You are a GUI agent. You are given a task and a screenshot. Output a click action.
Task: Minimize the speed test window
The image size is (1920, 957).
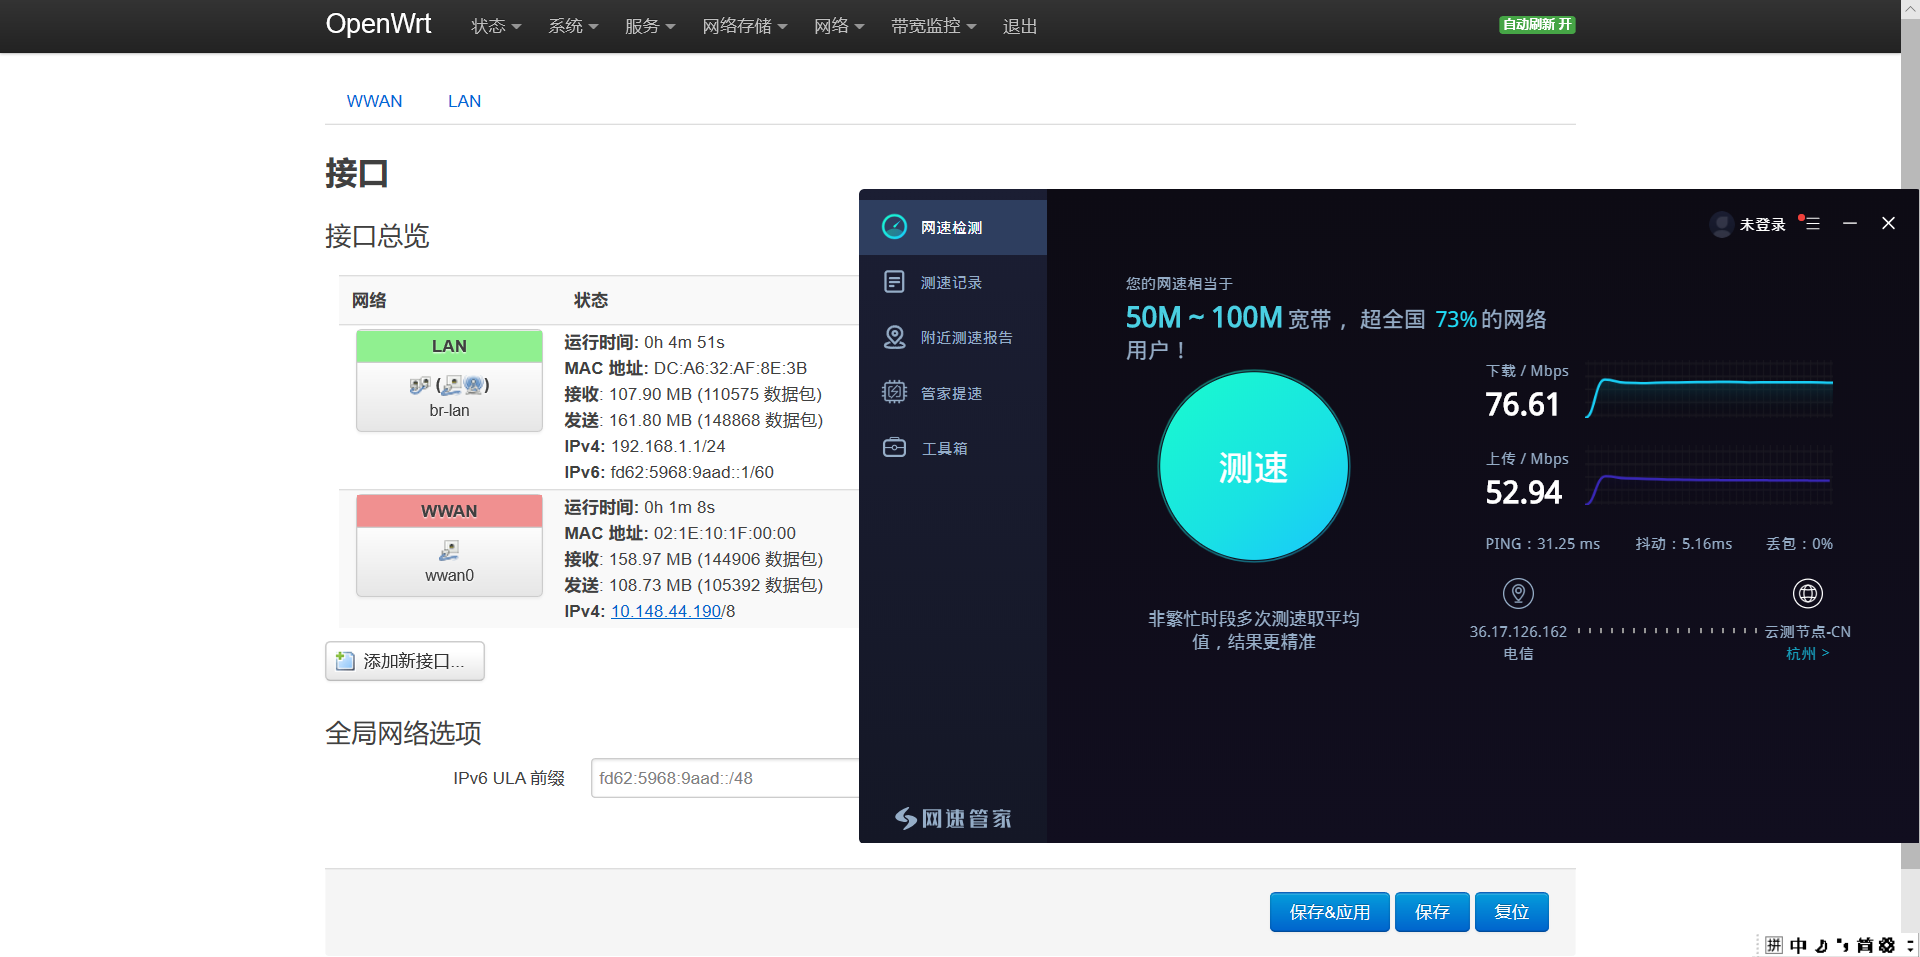[x=1850, y=223]
